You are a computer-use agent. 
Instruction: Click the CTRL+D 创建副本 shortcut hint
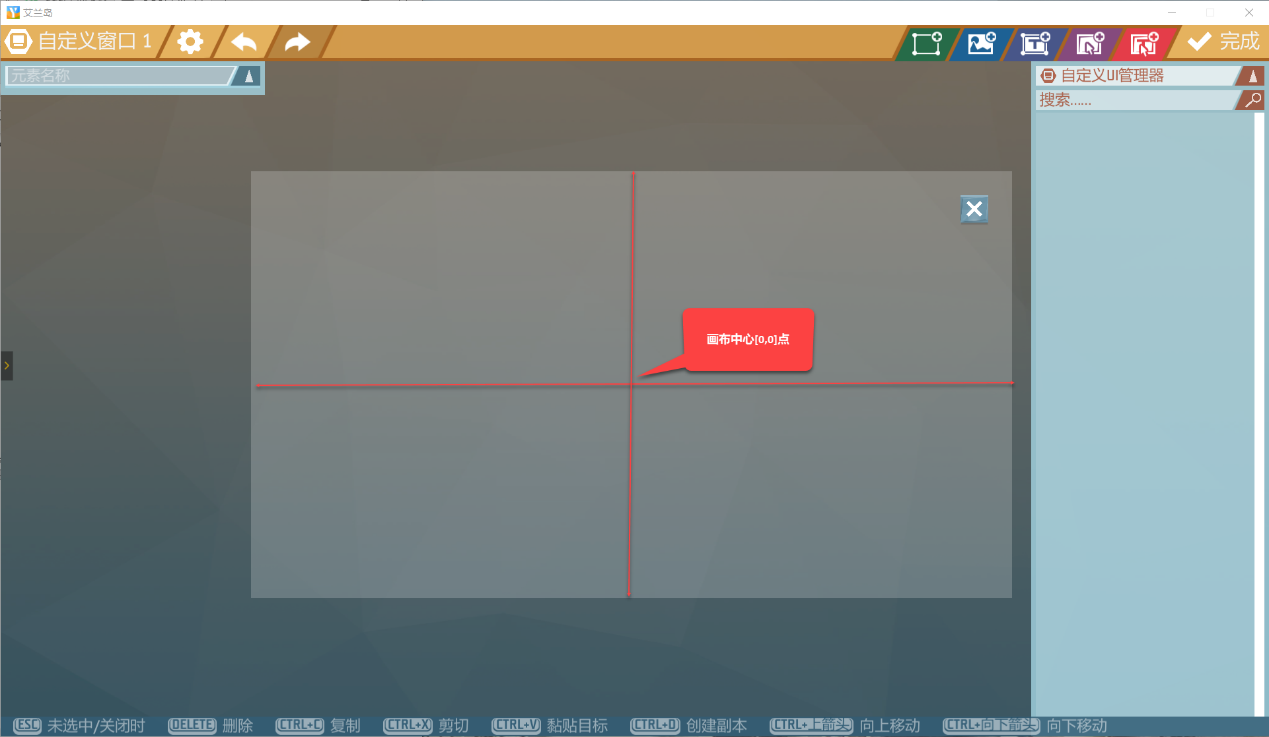tap(688, 726)
